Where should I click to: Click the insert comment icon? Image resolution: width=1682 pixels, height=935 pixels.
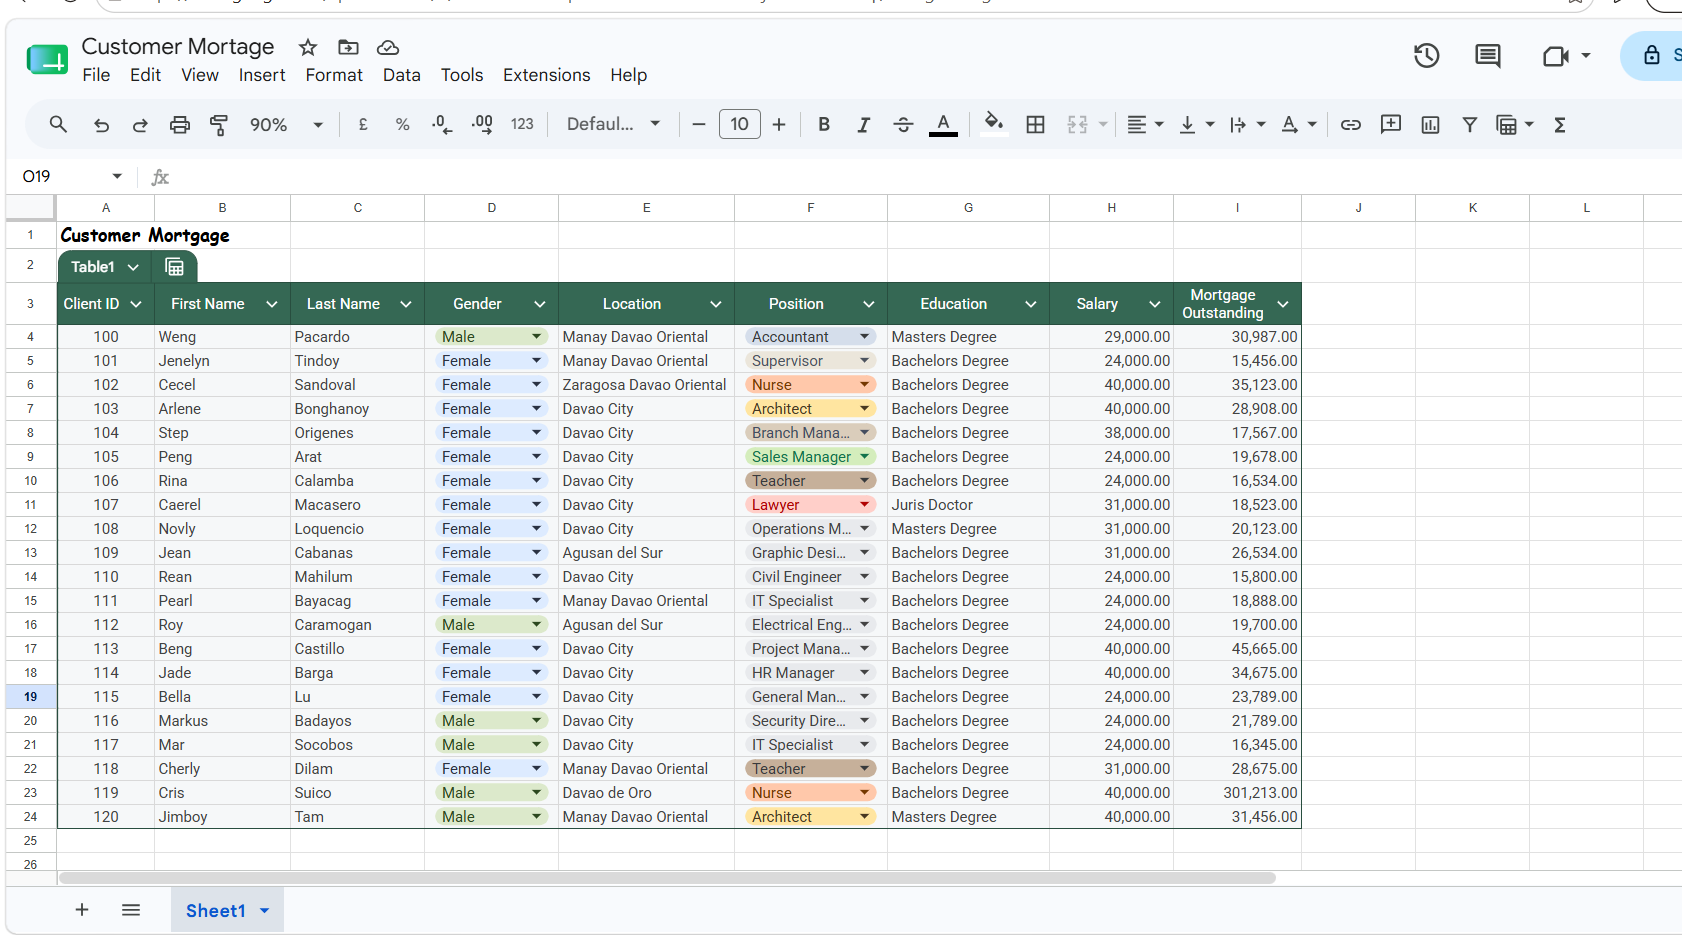1391,124
